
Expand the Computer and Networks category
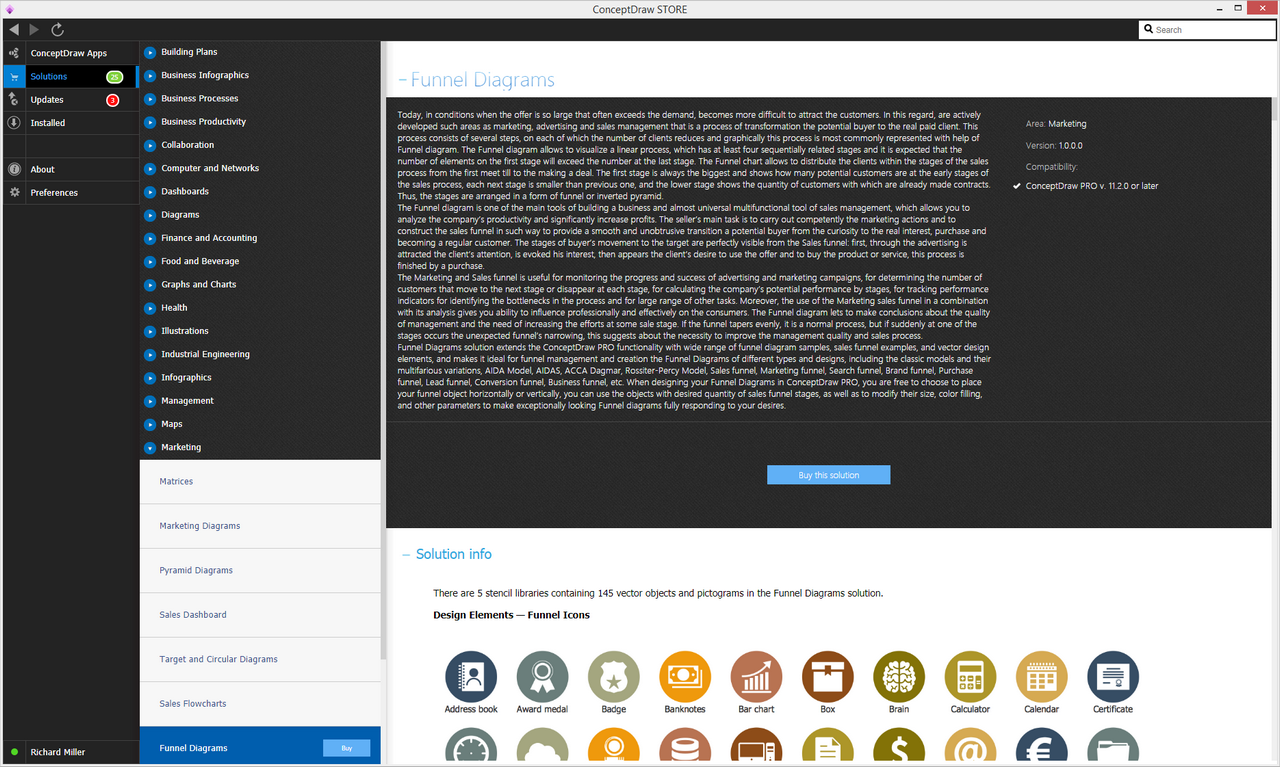pos(150,168)
